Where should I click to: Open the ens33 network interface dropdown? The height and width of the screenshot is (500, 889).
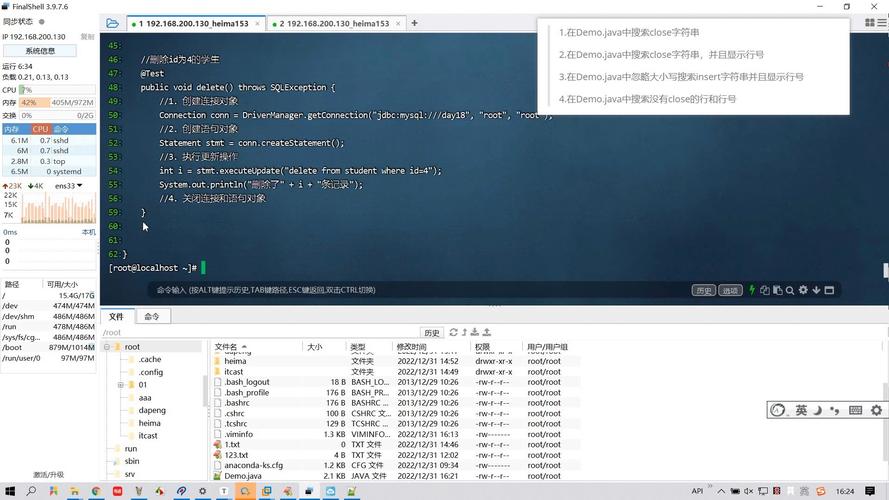click(69, 186)
